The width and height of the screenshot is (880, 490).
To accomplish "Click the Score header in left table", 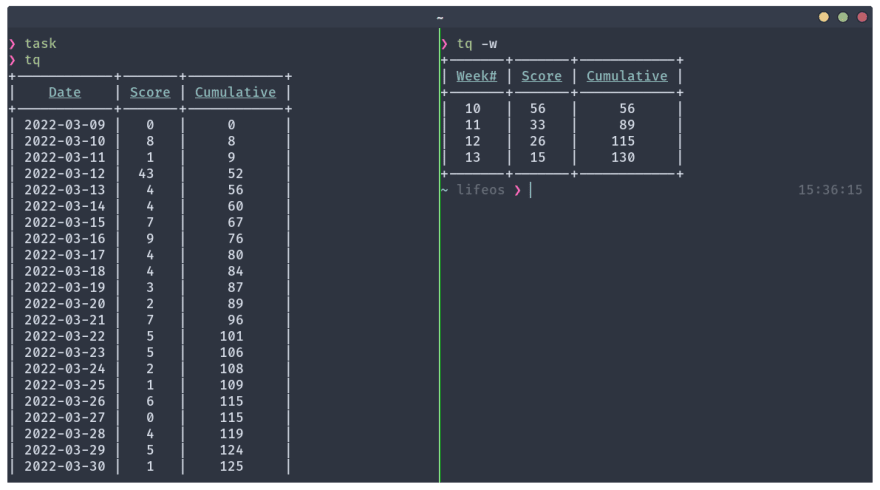I will coord(150,93).
